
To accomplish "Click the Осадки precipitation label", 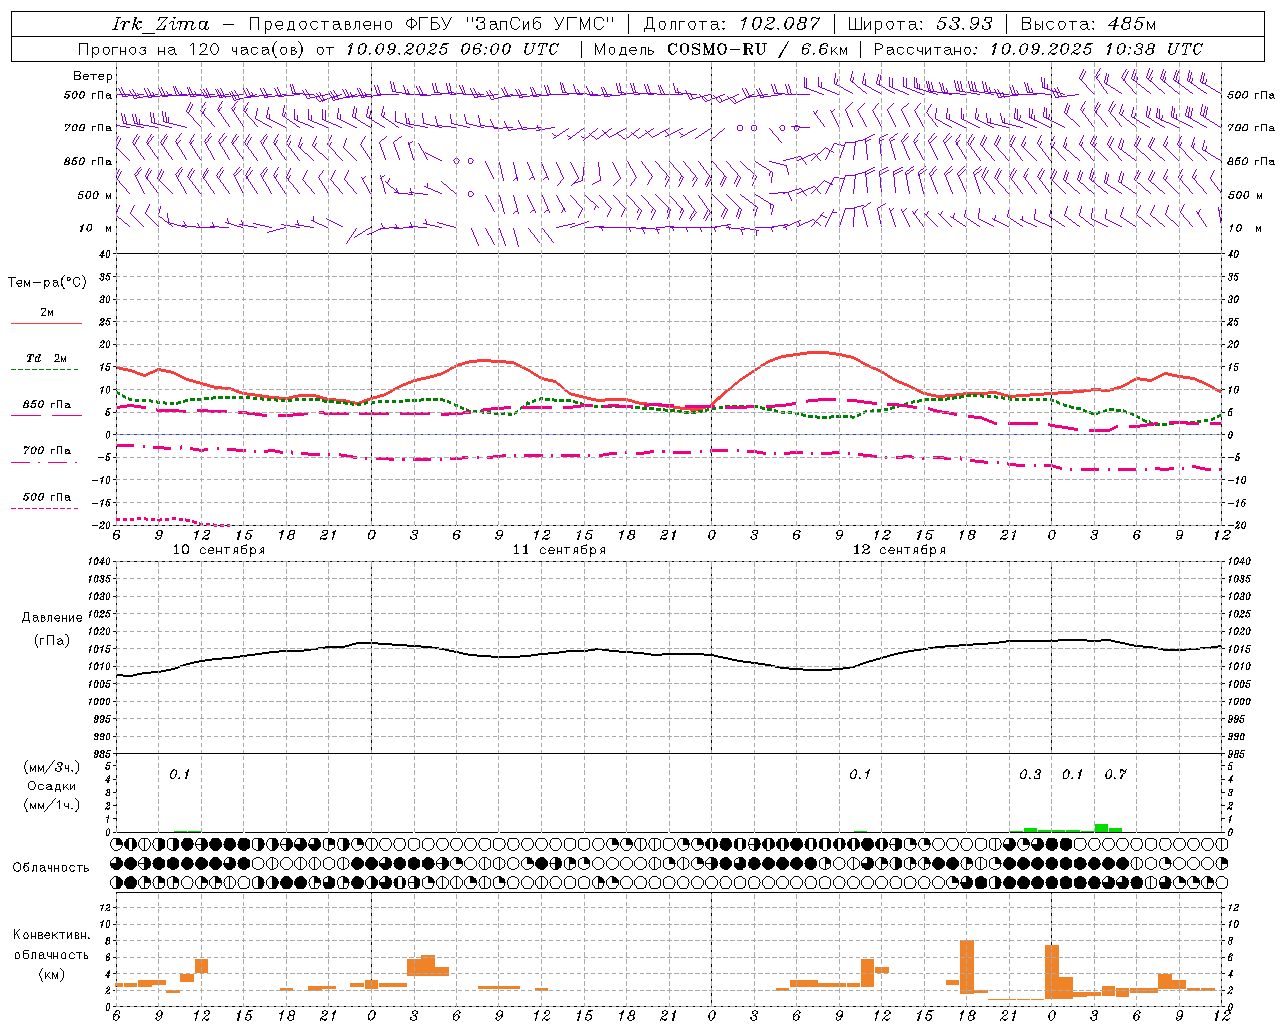I will coord(52,786).
